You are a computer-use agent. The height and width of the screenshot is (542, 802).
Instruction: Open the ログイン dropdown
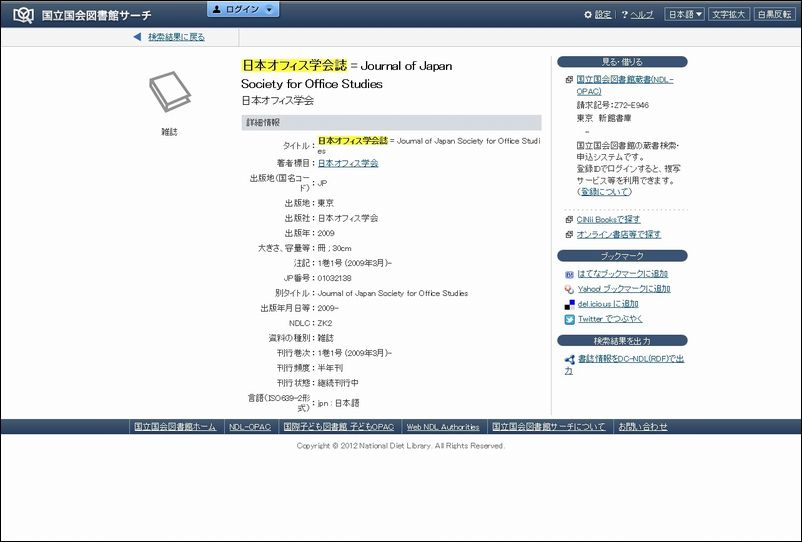coord(243,9)
